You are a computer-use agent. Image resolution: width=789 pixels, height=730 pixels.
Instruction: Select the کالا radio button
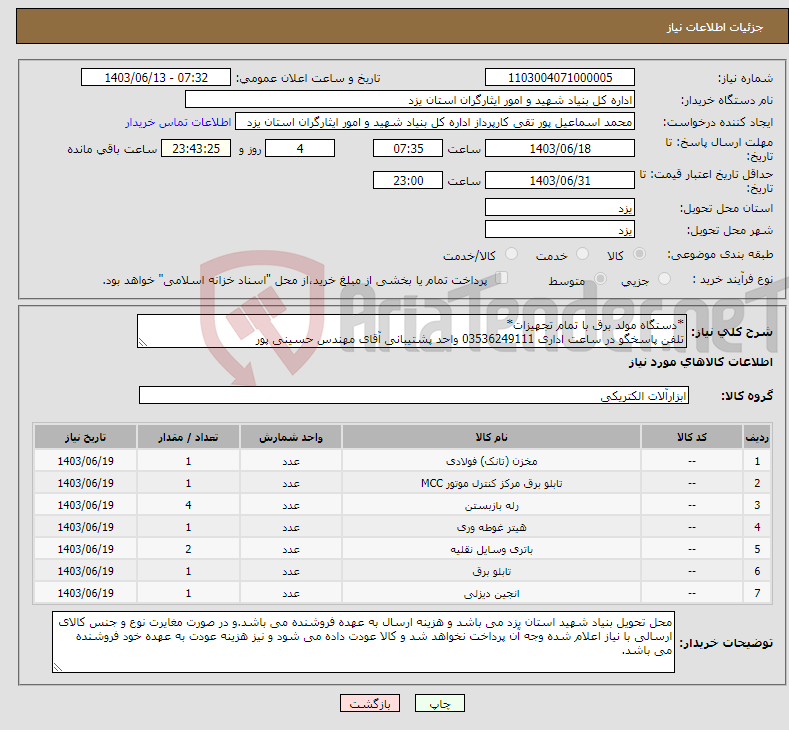[x=639, y=254]
